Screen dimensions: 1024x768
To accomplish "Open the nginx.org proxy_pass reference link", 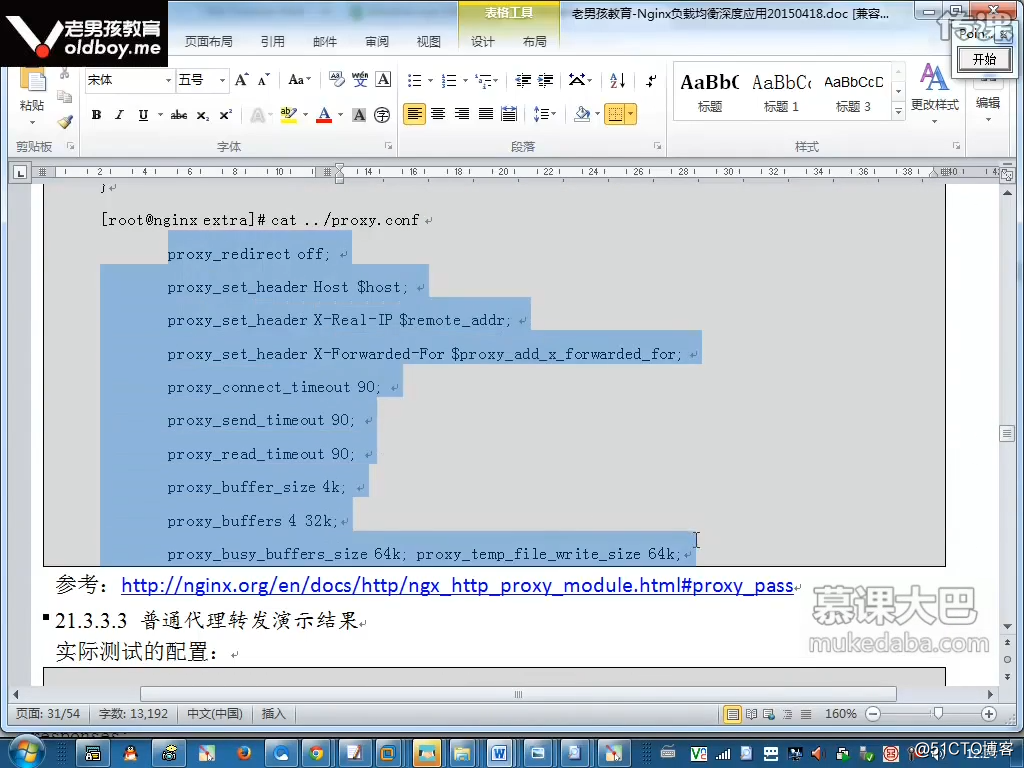I will coord(457,585).
